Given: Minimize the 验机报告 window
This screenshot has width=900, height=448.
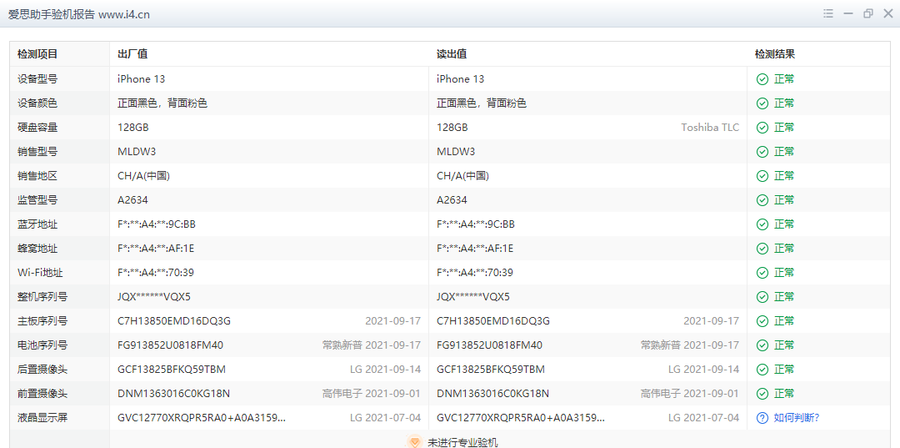Looking at the screenshot, I should (x=848, y=14).
